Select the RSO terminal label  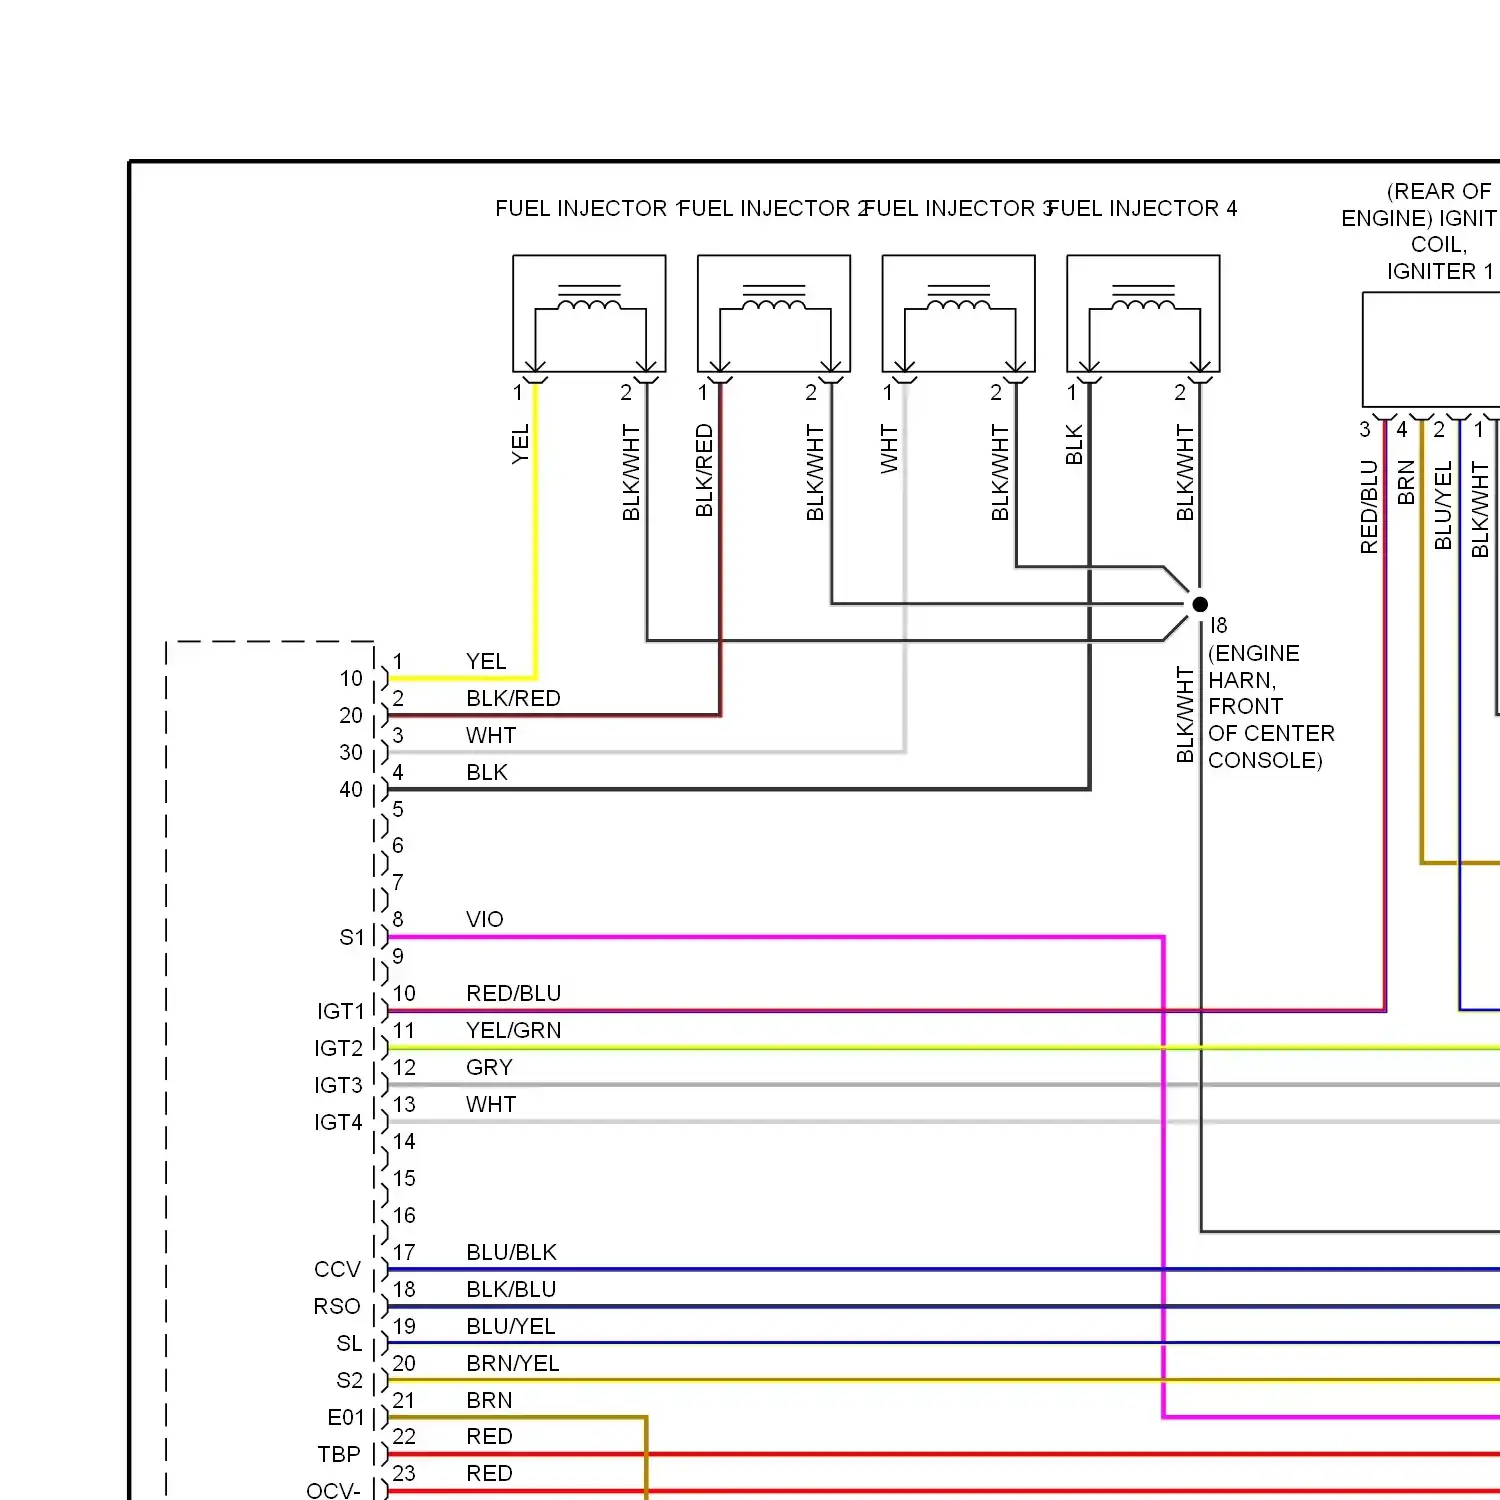pos(337,1307)
